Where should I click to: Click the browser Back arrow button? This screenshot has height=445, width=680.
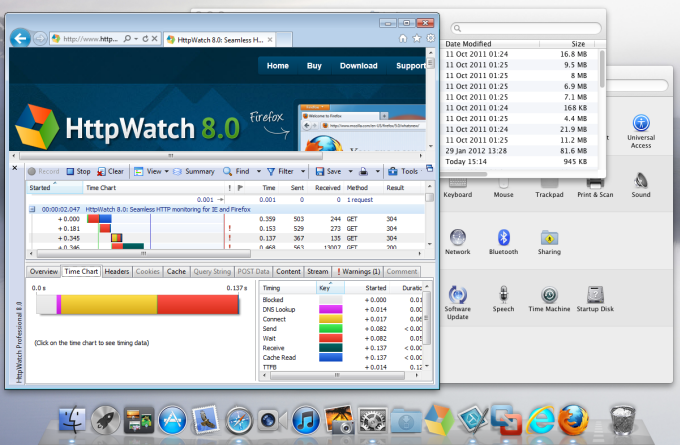pos(20,39)
